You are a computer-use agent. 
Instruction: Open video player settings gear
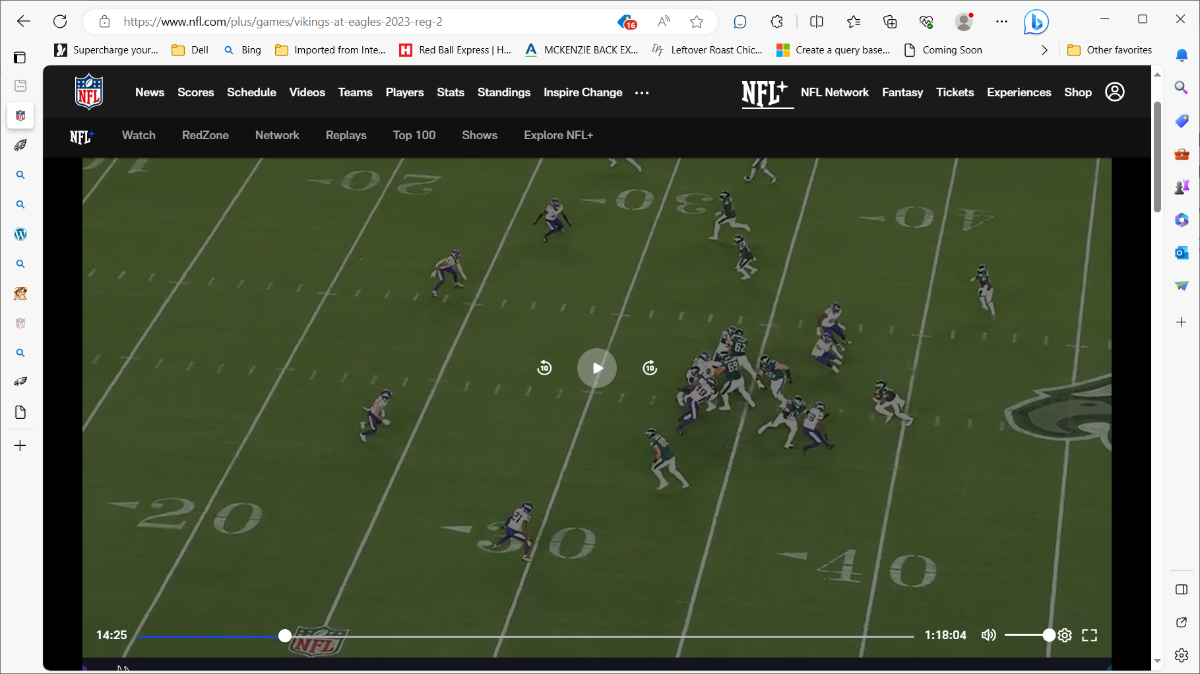[x=1065, y=635]
